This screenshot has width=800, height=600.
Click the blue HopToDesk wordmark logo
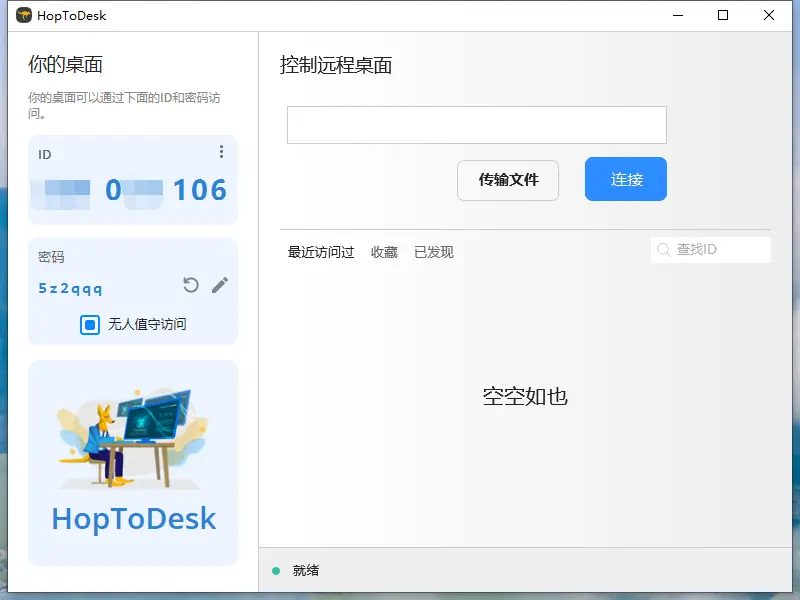pos(132,518)
